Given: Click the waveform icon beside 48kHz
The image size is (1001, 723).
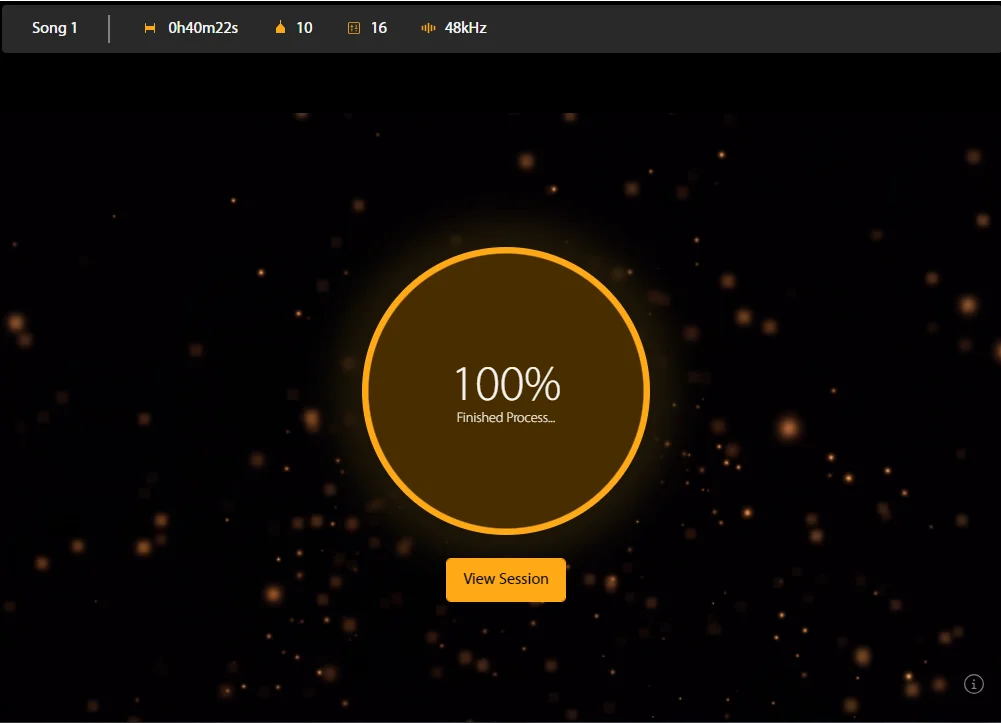Looking at the screenshot, I should coord(428,28).
